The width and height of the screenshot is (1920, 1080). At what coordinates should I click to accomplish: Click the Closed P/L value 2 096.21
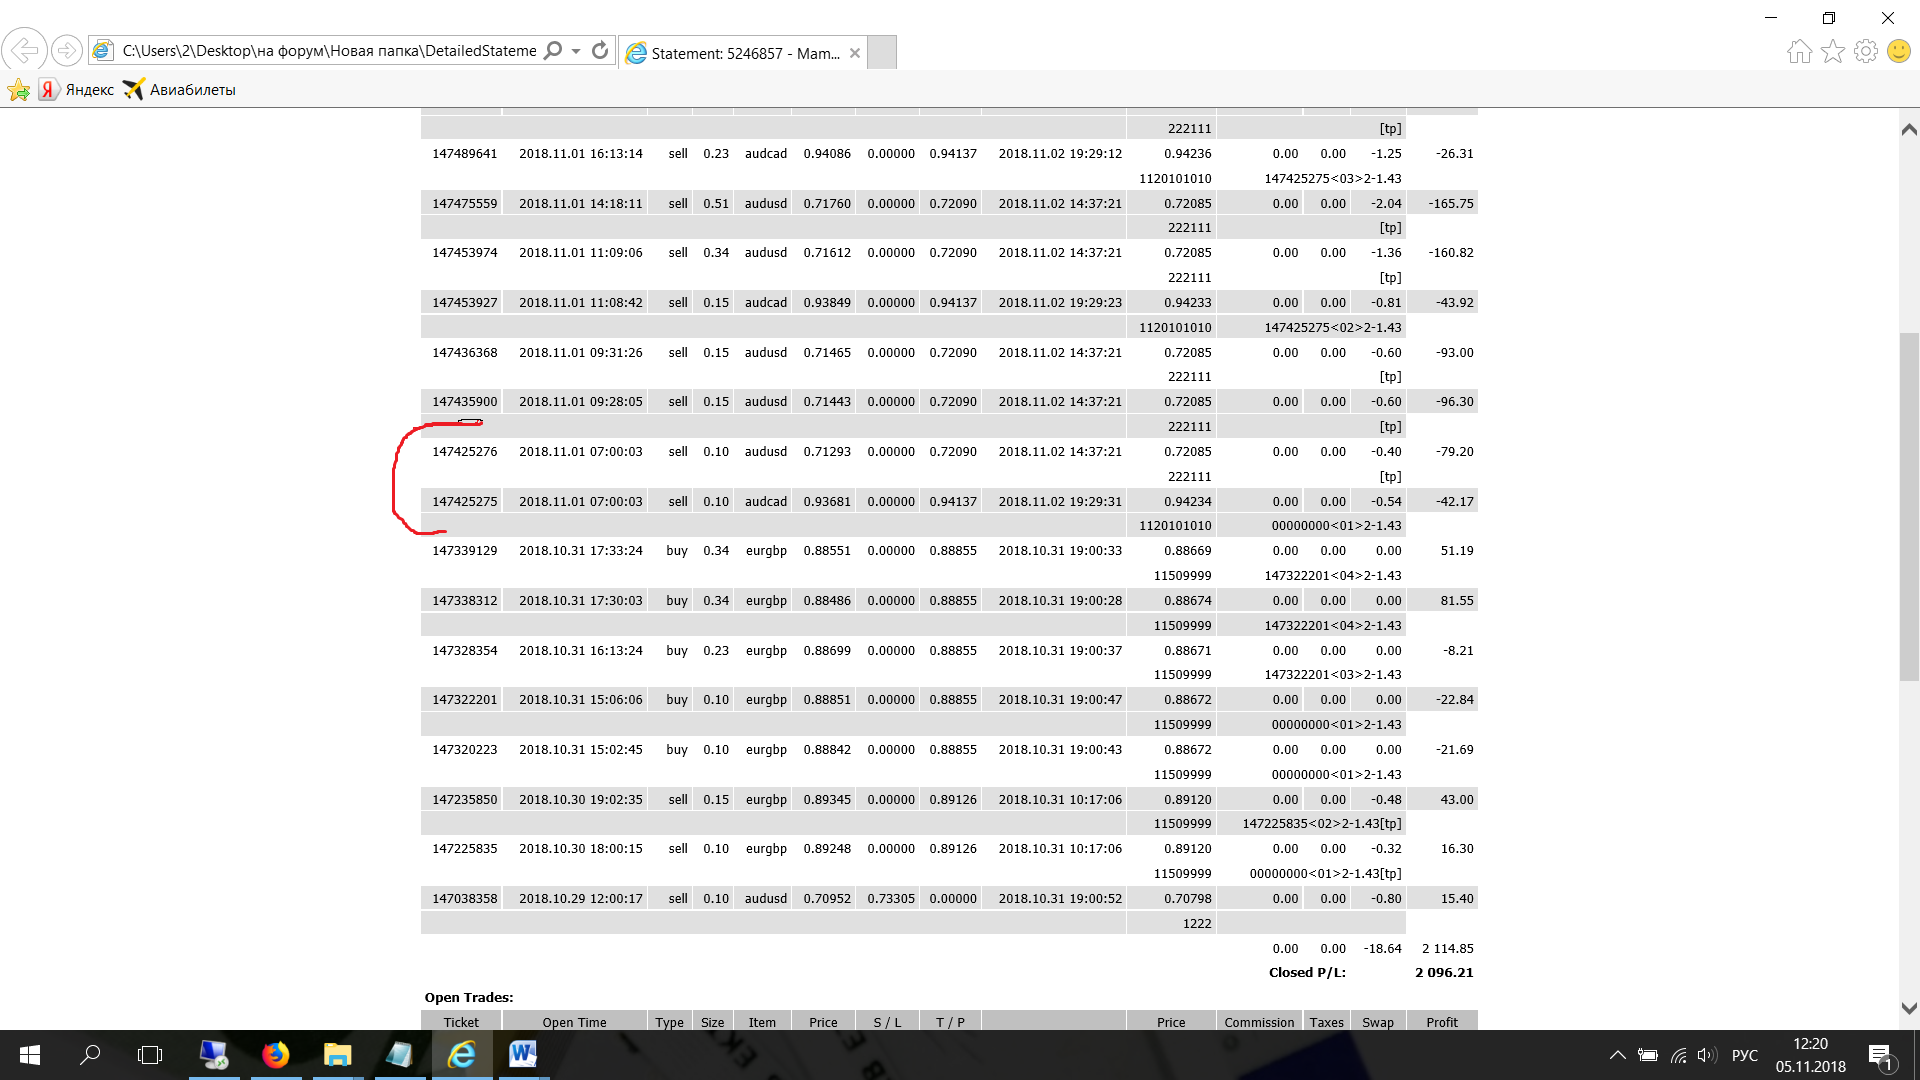(x=1444, y=973)
